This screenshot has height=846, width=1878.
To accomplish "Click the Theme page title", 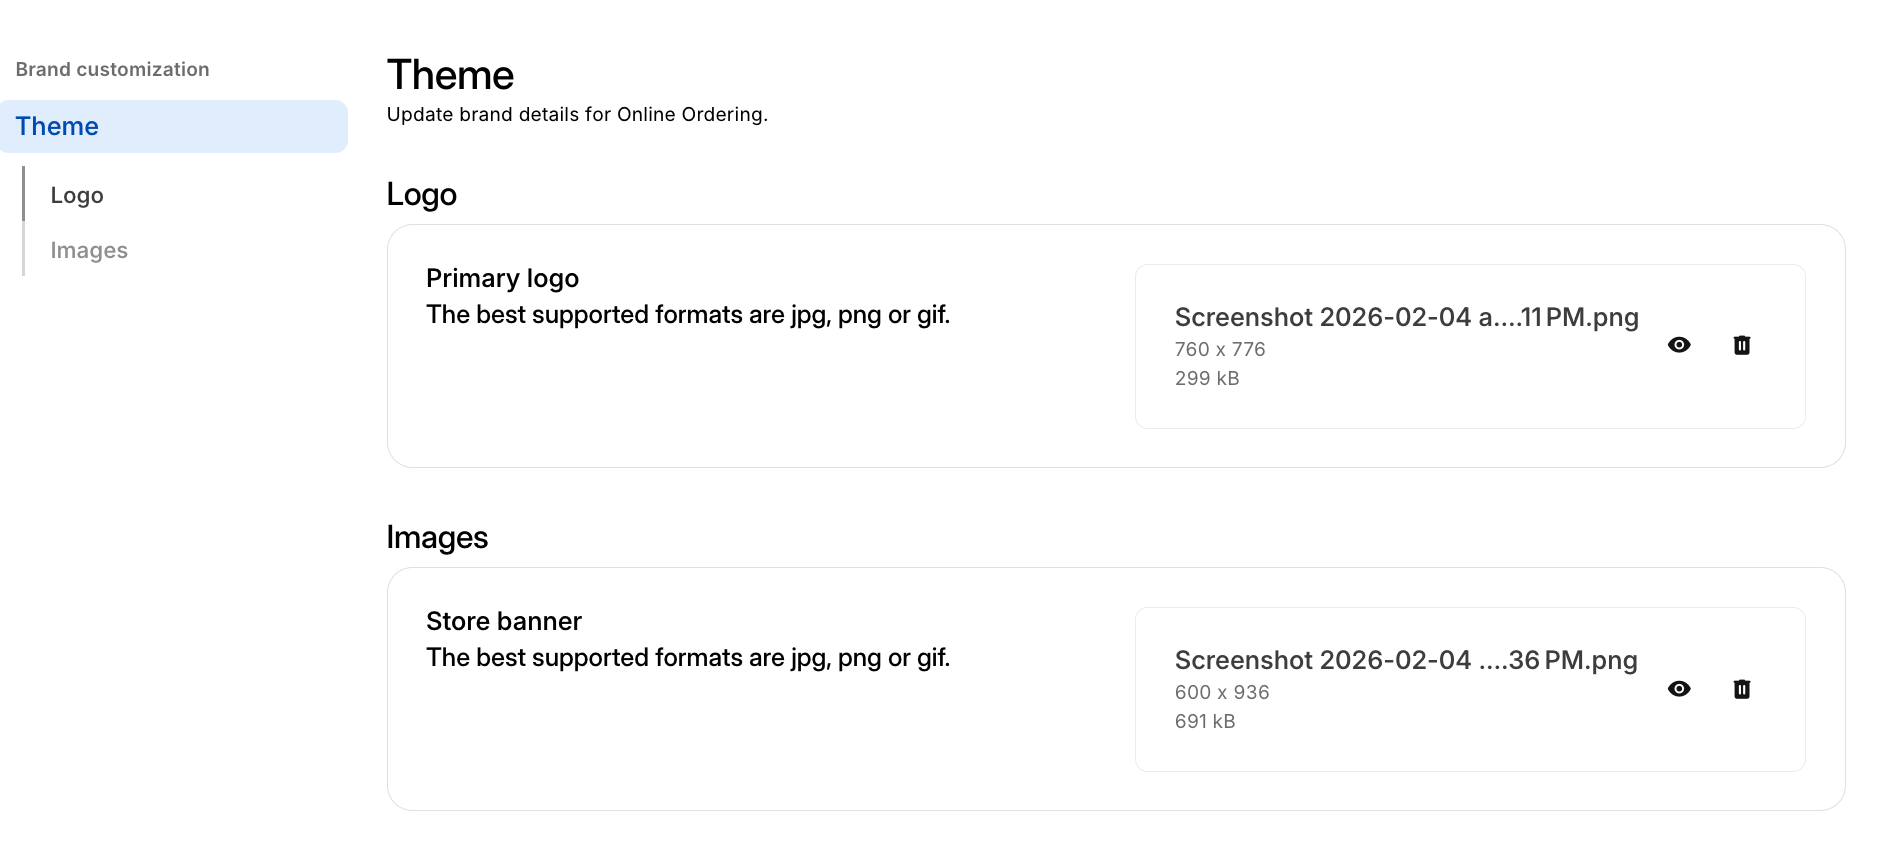I will (x=450, y=76).
